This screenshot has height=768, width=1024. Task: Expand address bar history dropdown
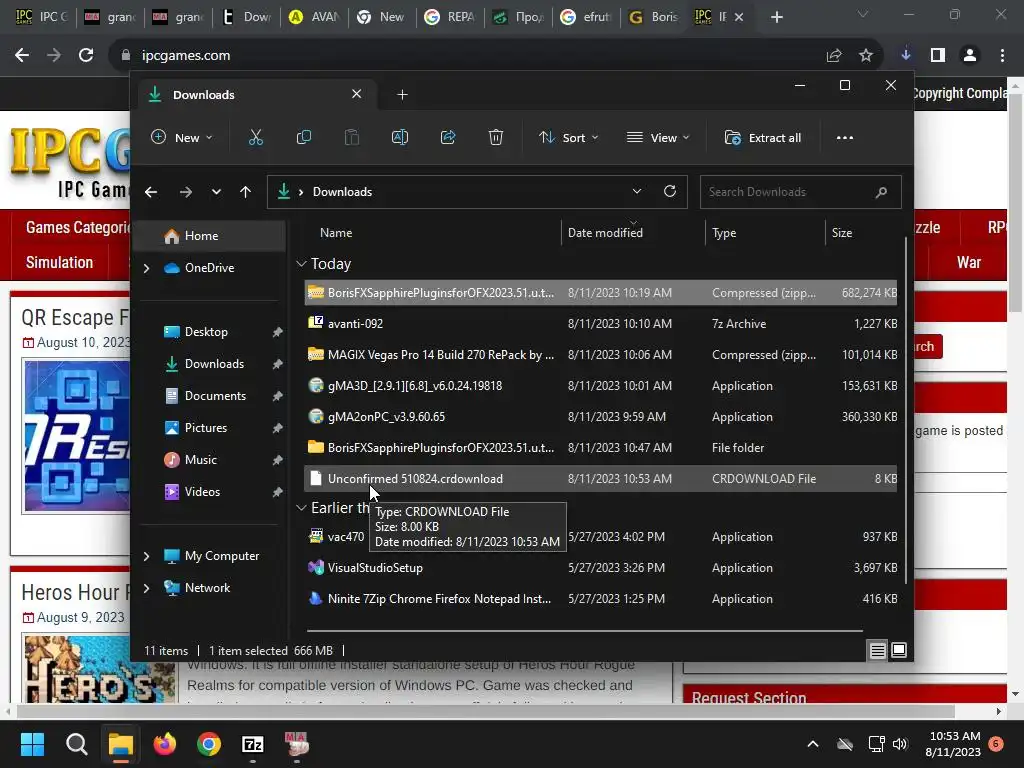pyautogui.click(x=636, y=191)
